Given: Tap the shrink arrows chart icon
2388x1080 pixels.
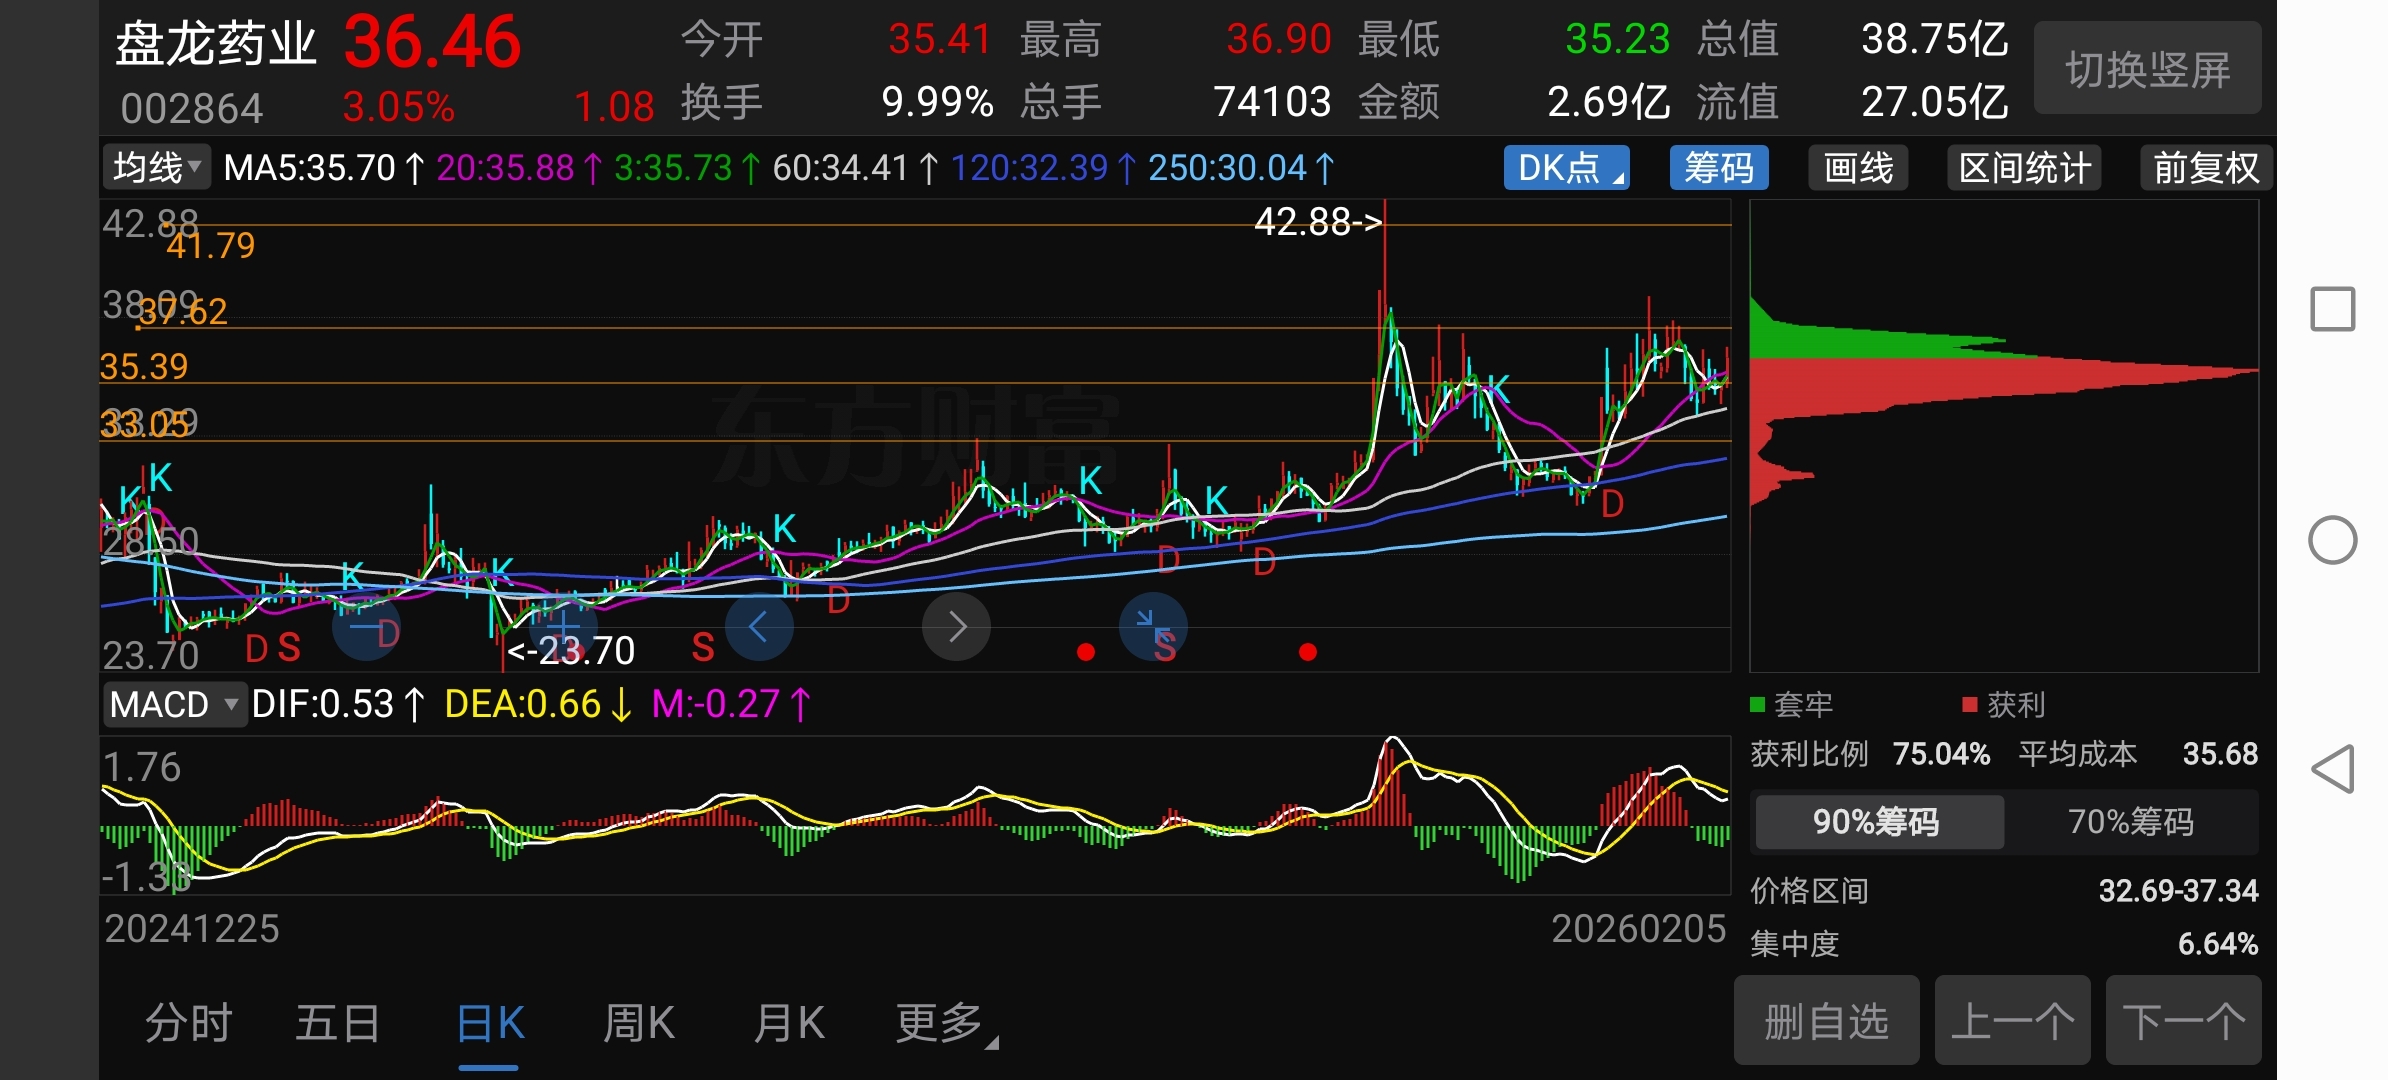Looking at the screenshot, I should [x=1153, y=627].
